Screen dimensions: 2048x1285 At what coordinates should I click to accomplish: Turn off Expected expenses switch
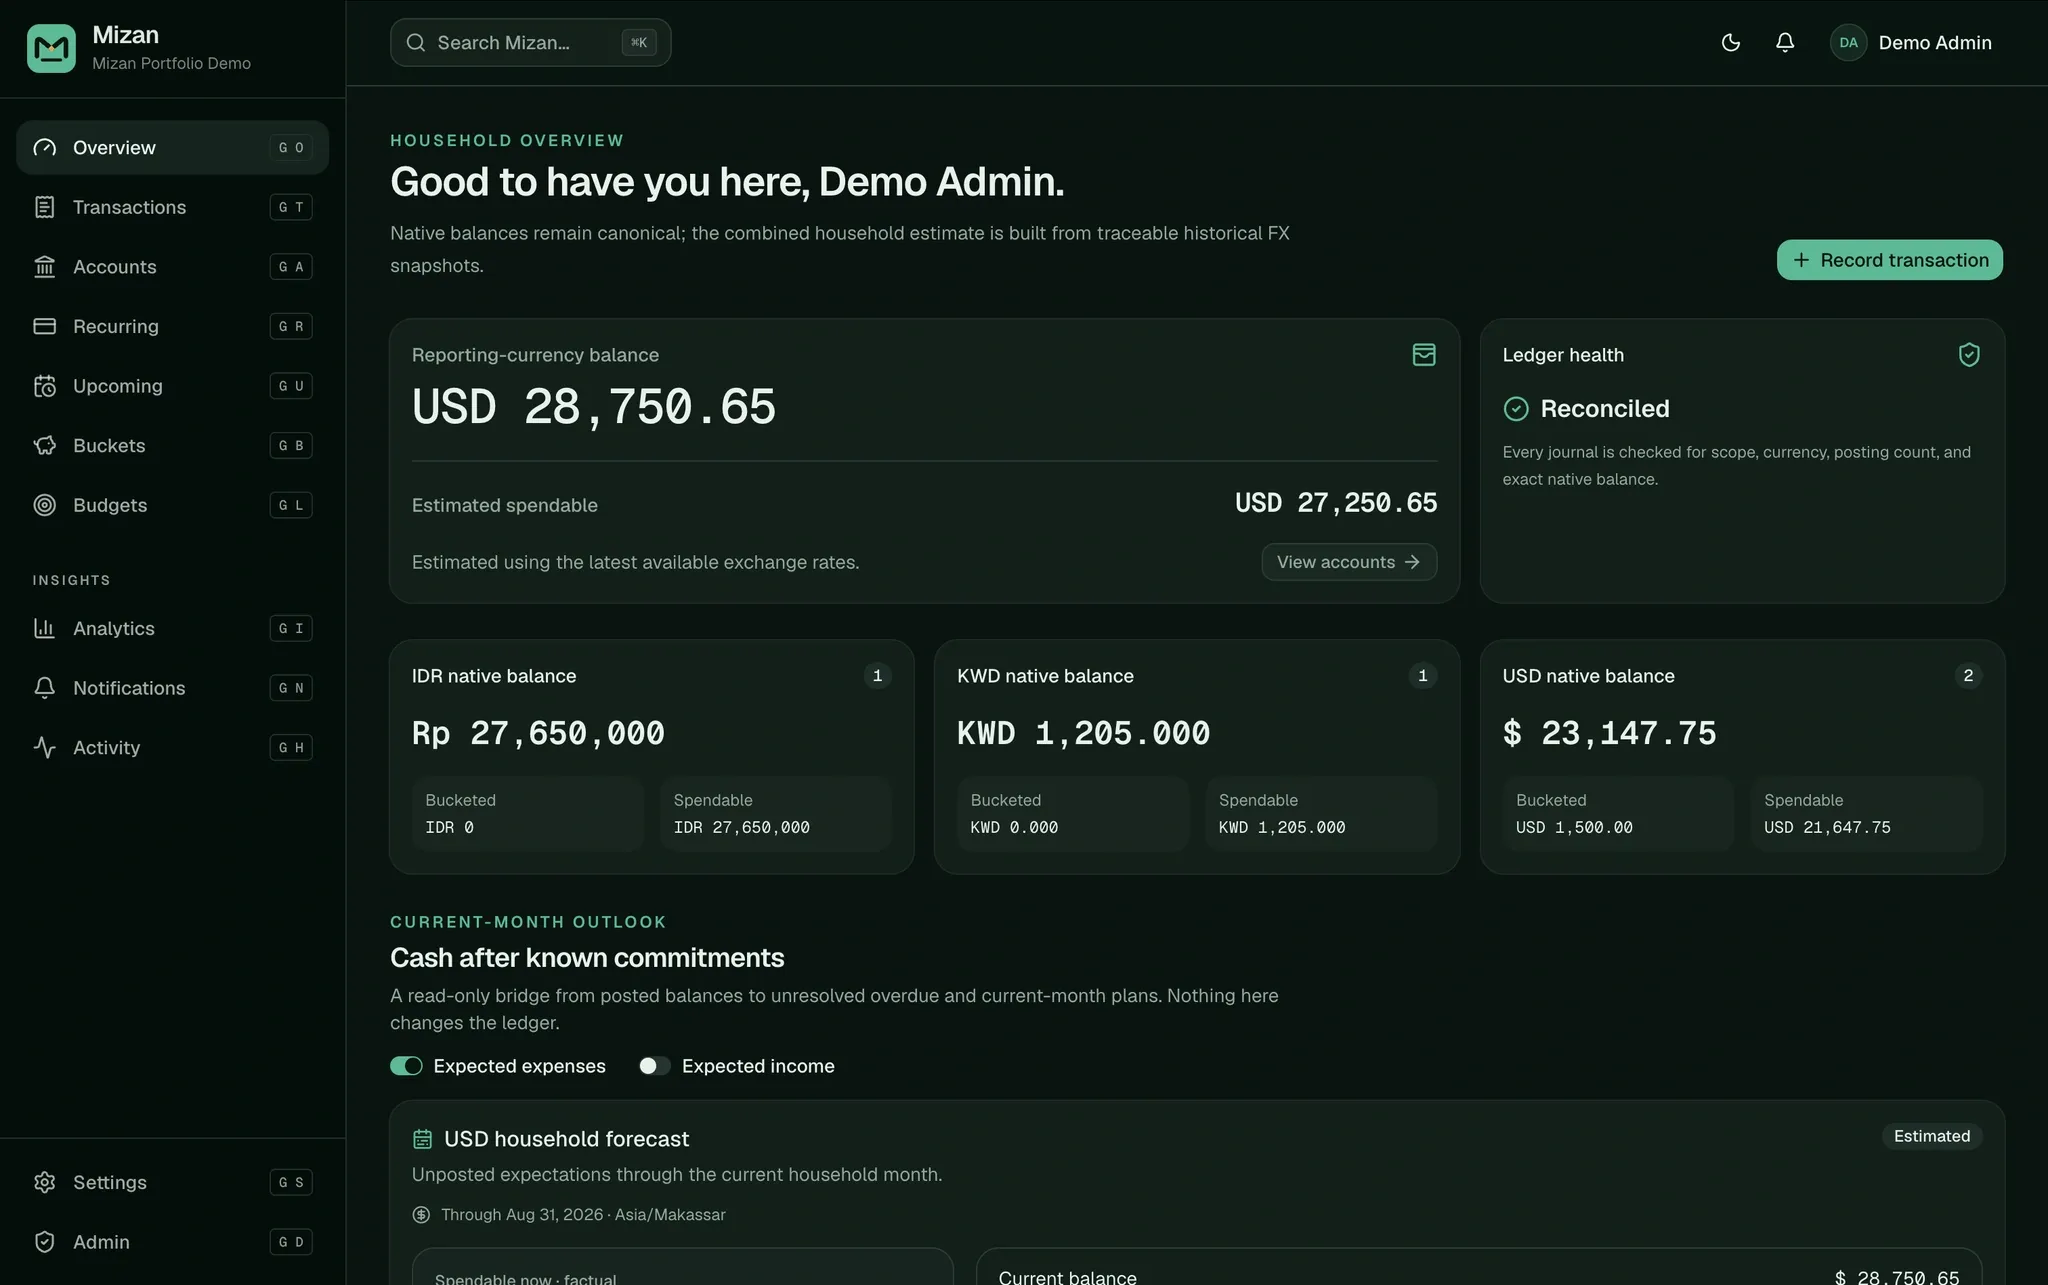(406, 1066)
